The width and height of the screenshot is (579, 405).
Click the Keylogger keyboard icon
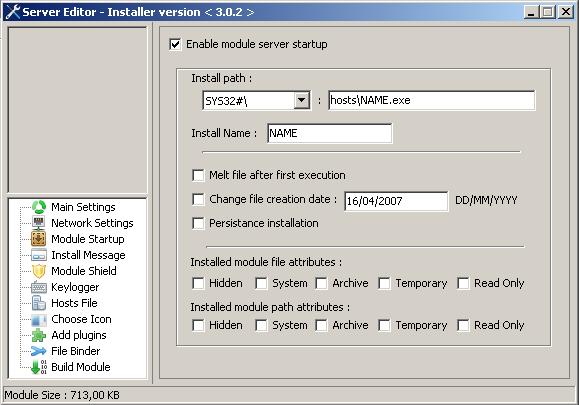click(39, 287)
